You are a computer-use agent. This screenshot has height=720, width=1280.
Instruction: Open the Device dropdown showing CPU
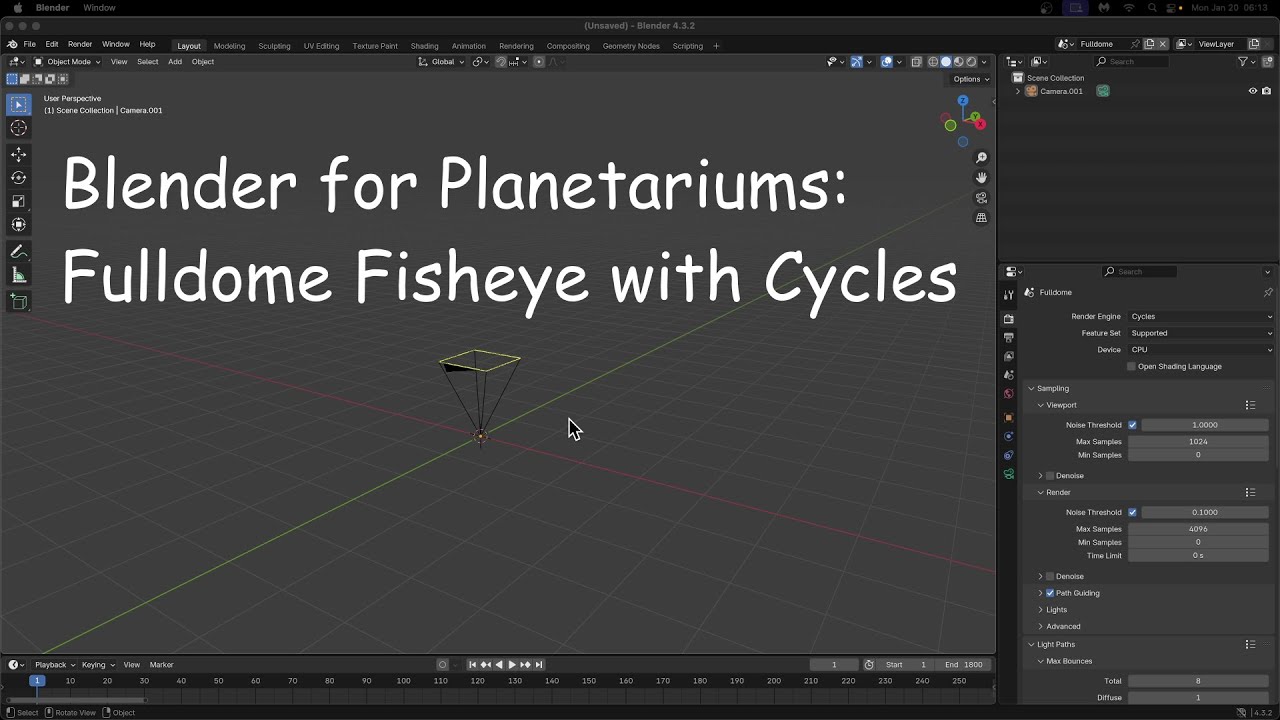(x=1201, y=350)
